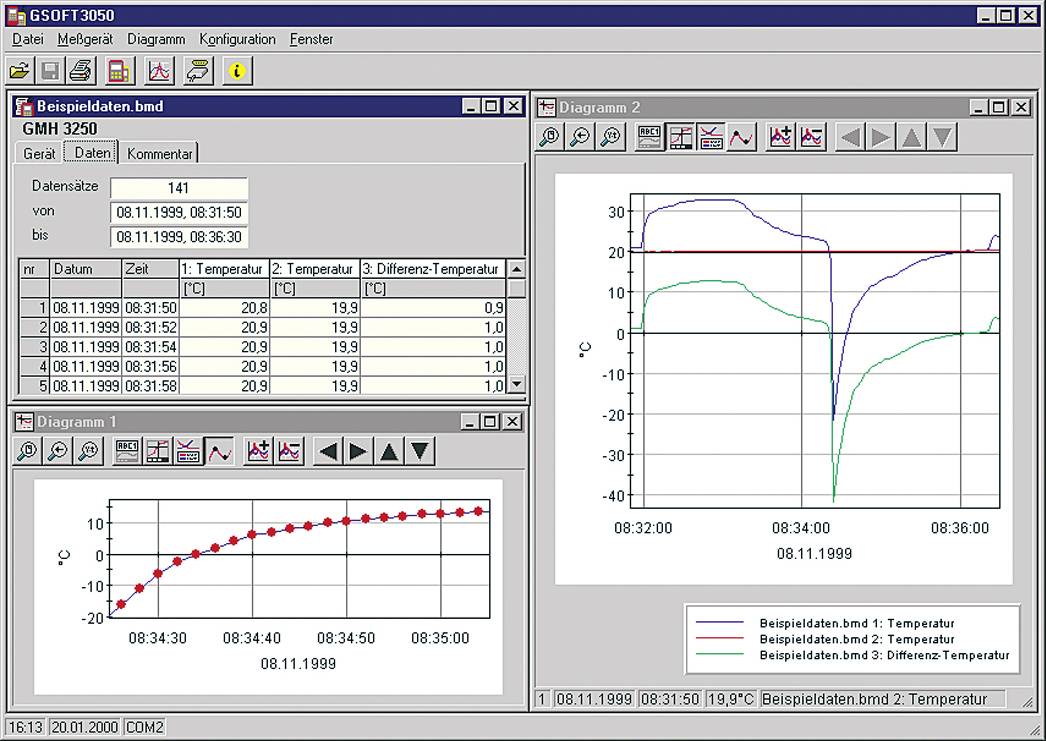
Task: Toggle grid/cursor display button in Diagramm 2
Action: [x=681, y=138]
